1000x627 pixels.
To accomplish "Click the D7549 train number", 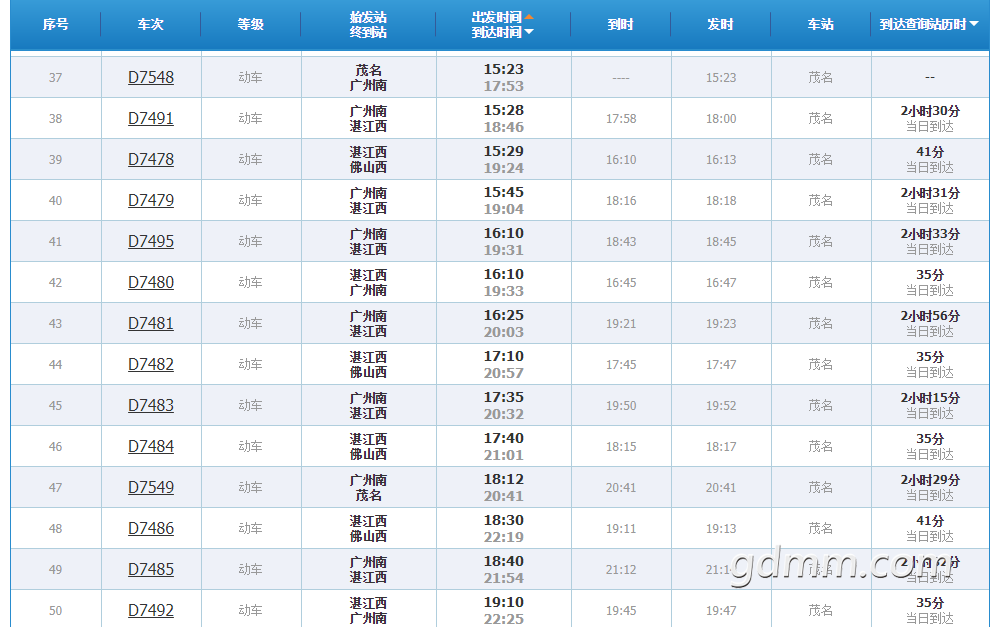I will point(151,487).
